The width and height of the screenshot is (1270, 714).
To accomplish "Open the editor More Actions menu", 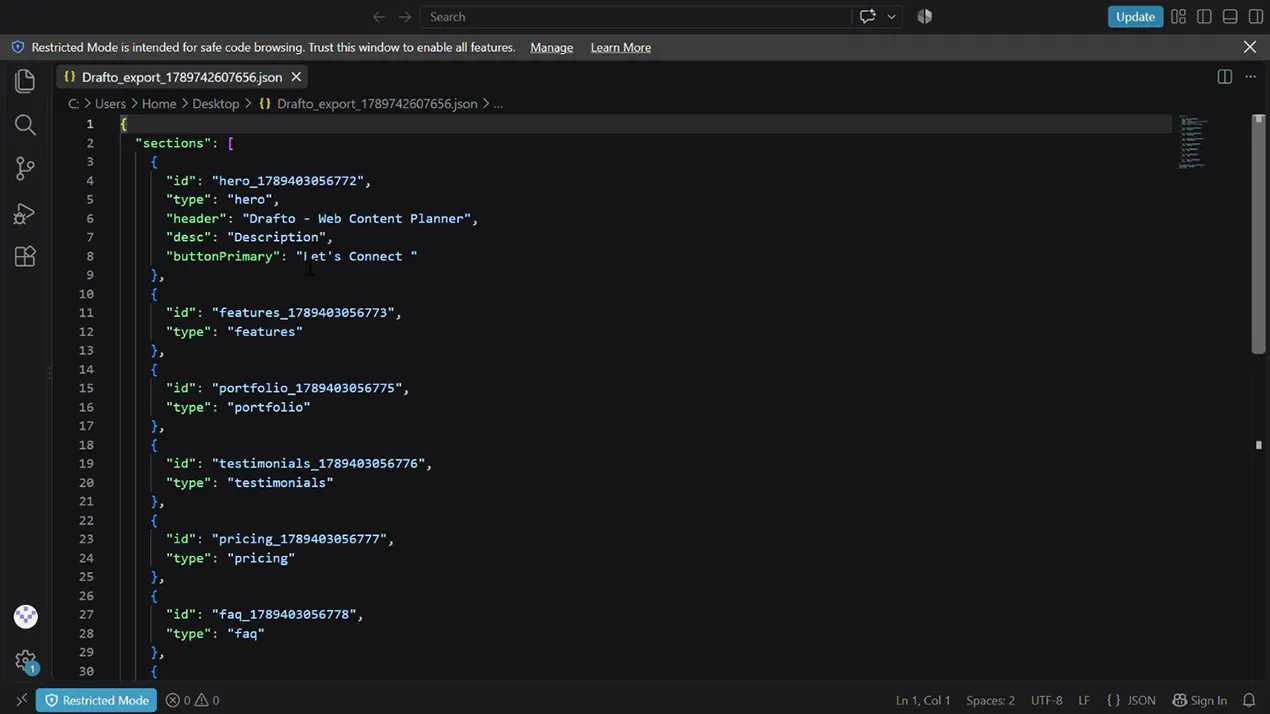I will [x=1250, y=77].
